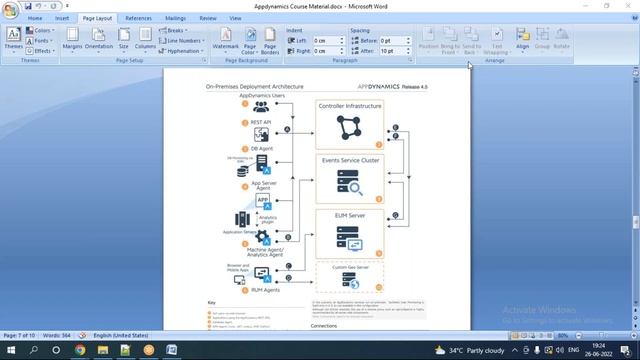Click the zoom slider handle

pos(601,336)
